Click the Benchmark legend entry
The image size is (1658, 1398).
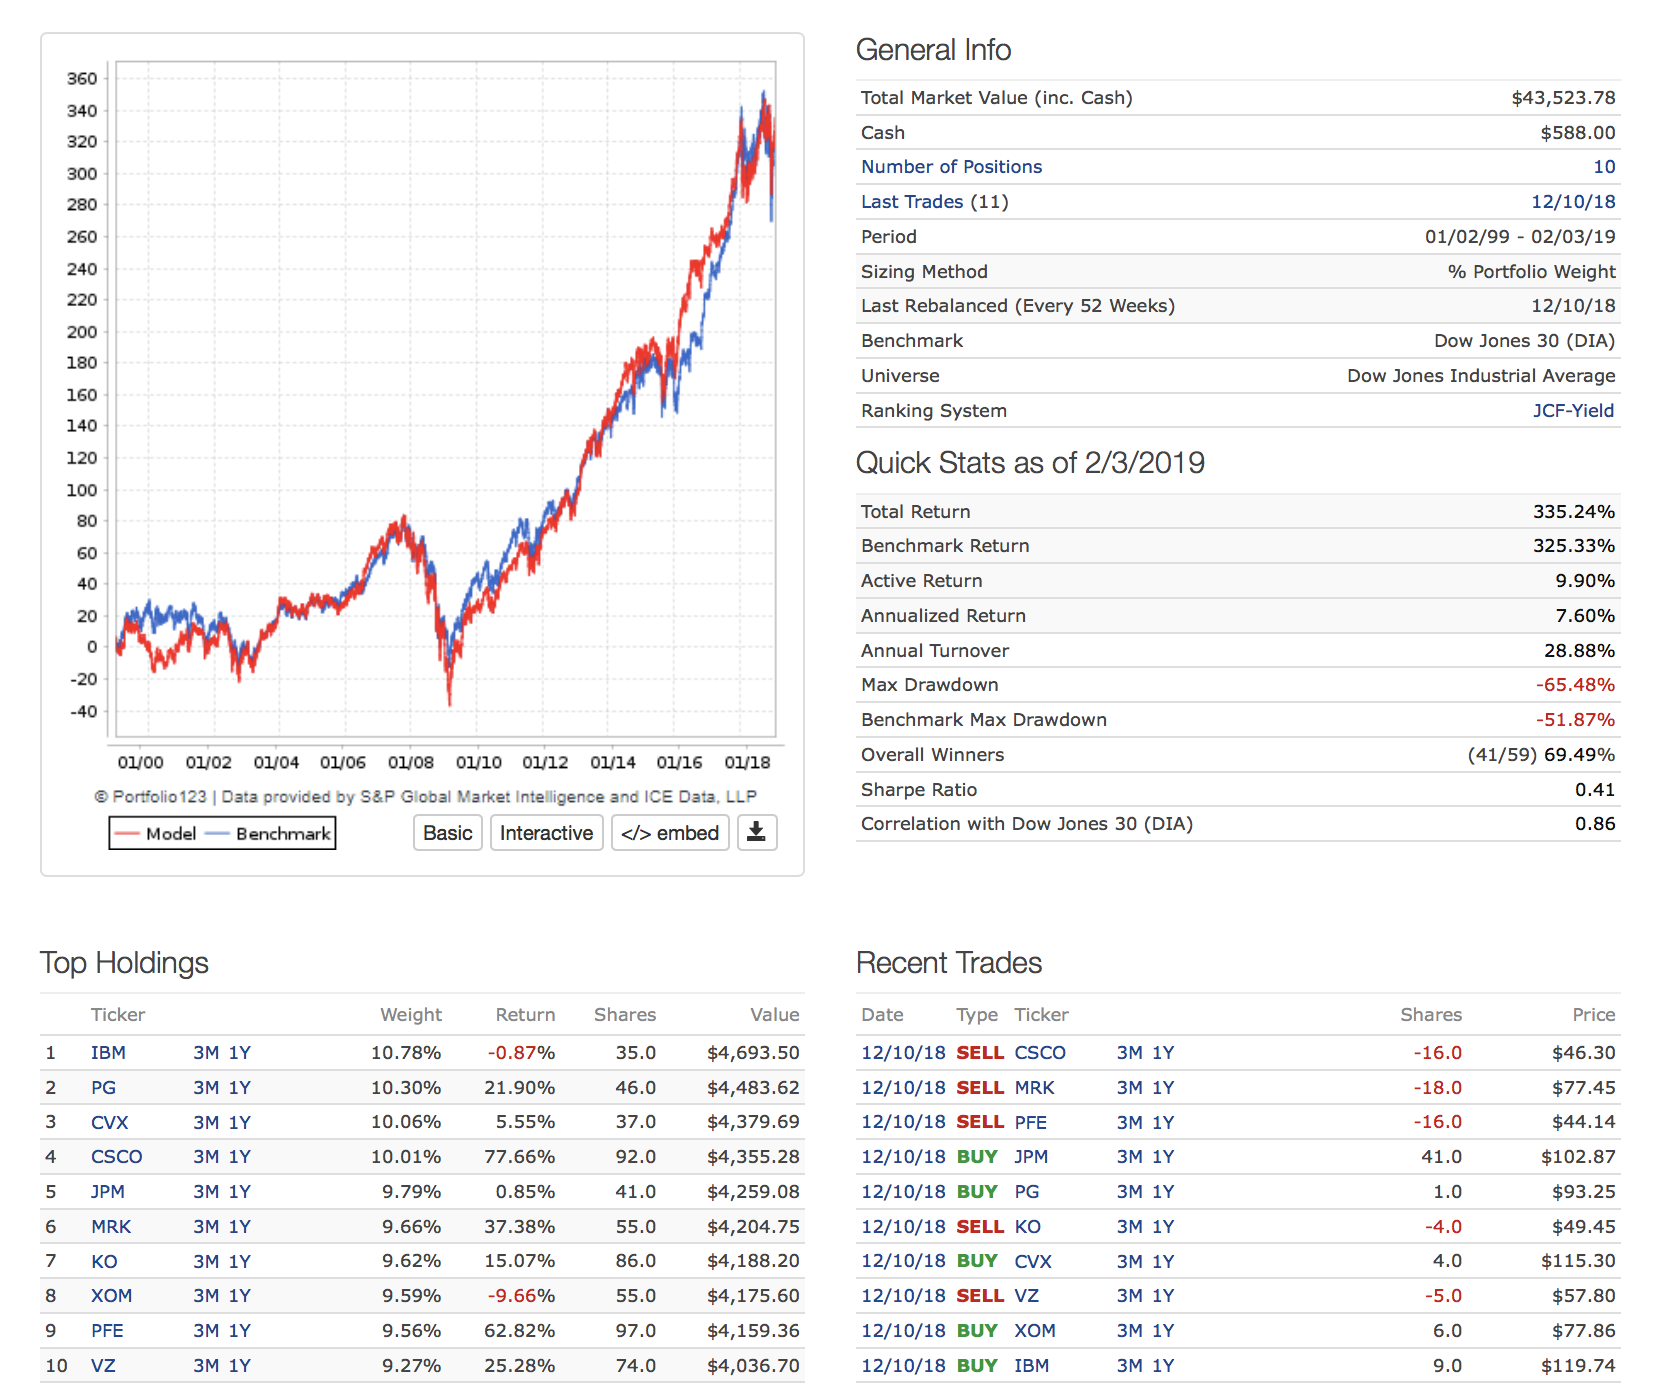click(268, 834)
